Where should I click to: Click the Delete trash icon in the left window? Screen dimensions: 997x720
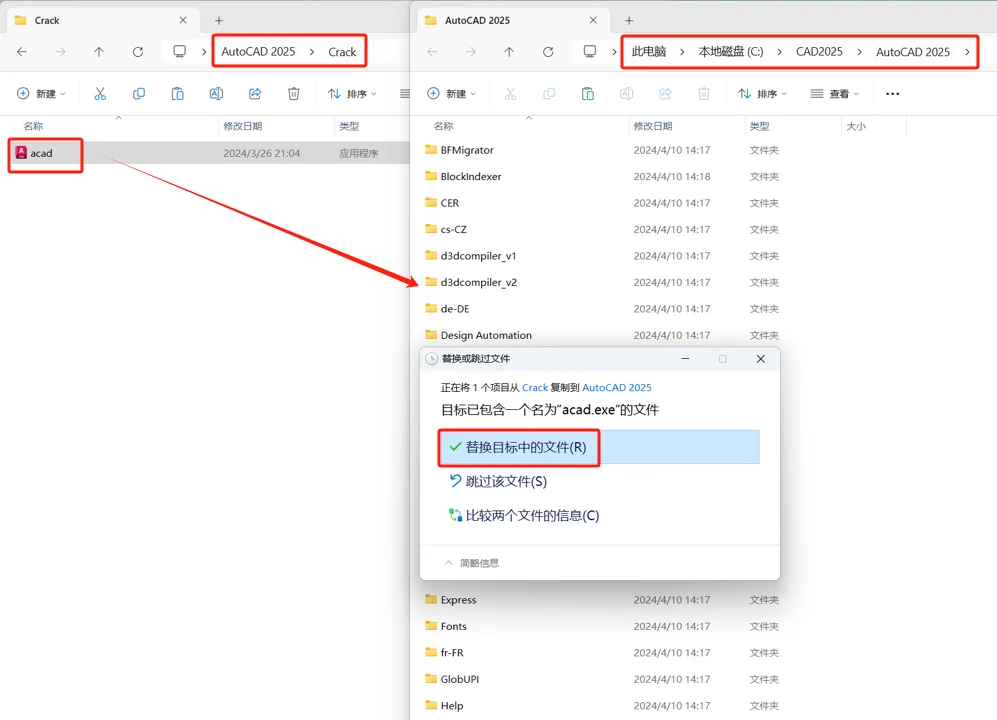click(292, 93)
